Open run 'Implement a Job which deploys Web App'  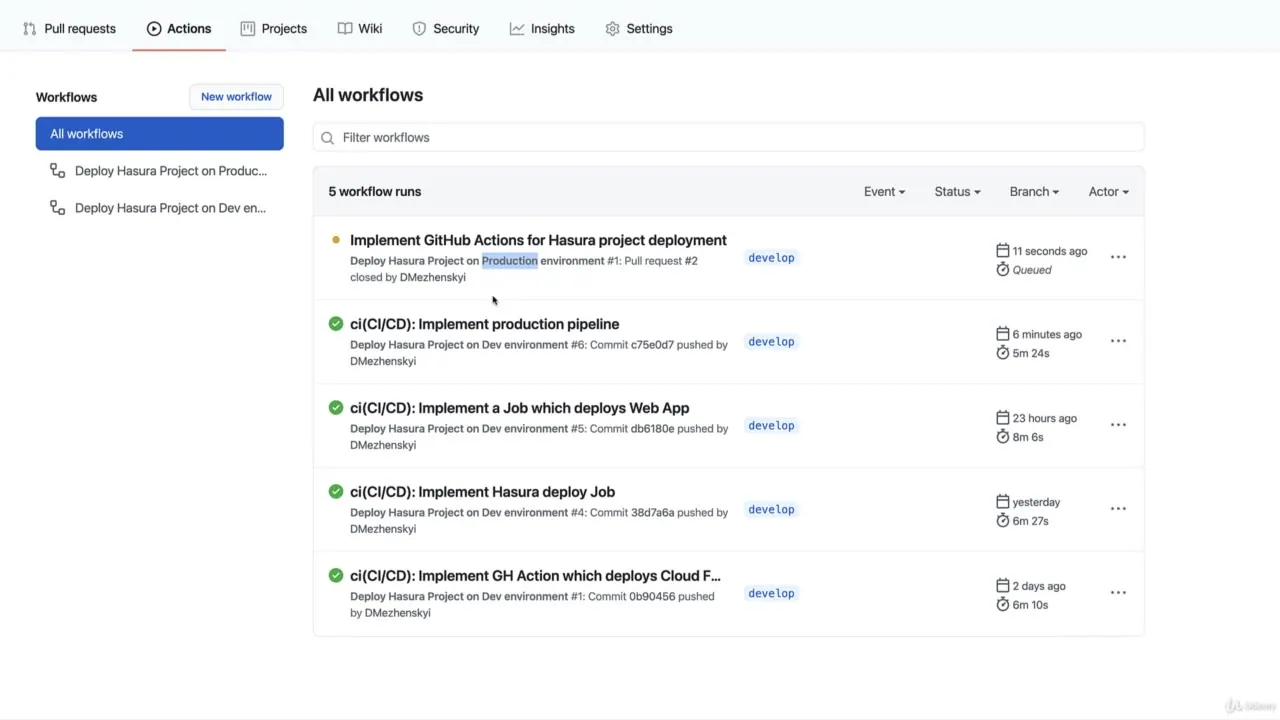(519, 408)
